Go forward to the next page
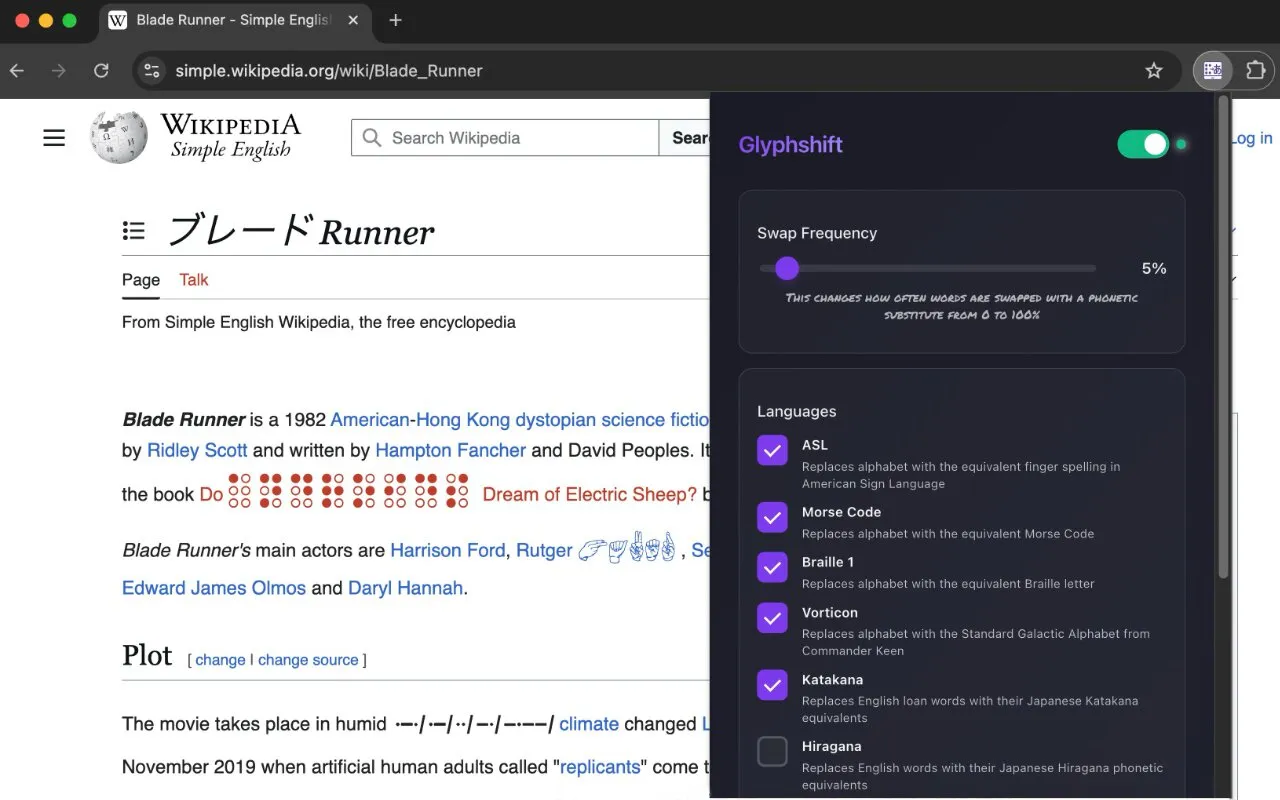 coord(59,70)
